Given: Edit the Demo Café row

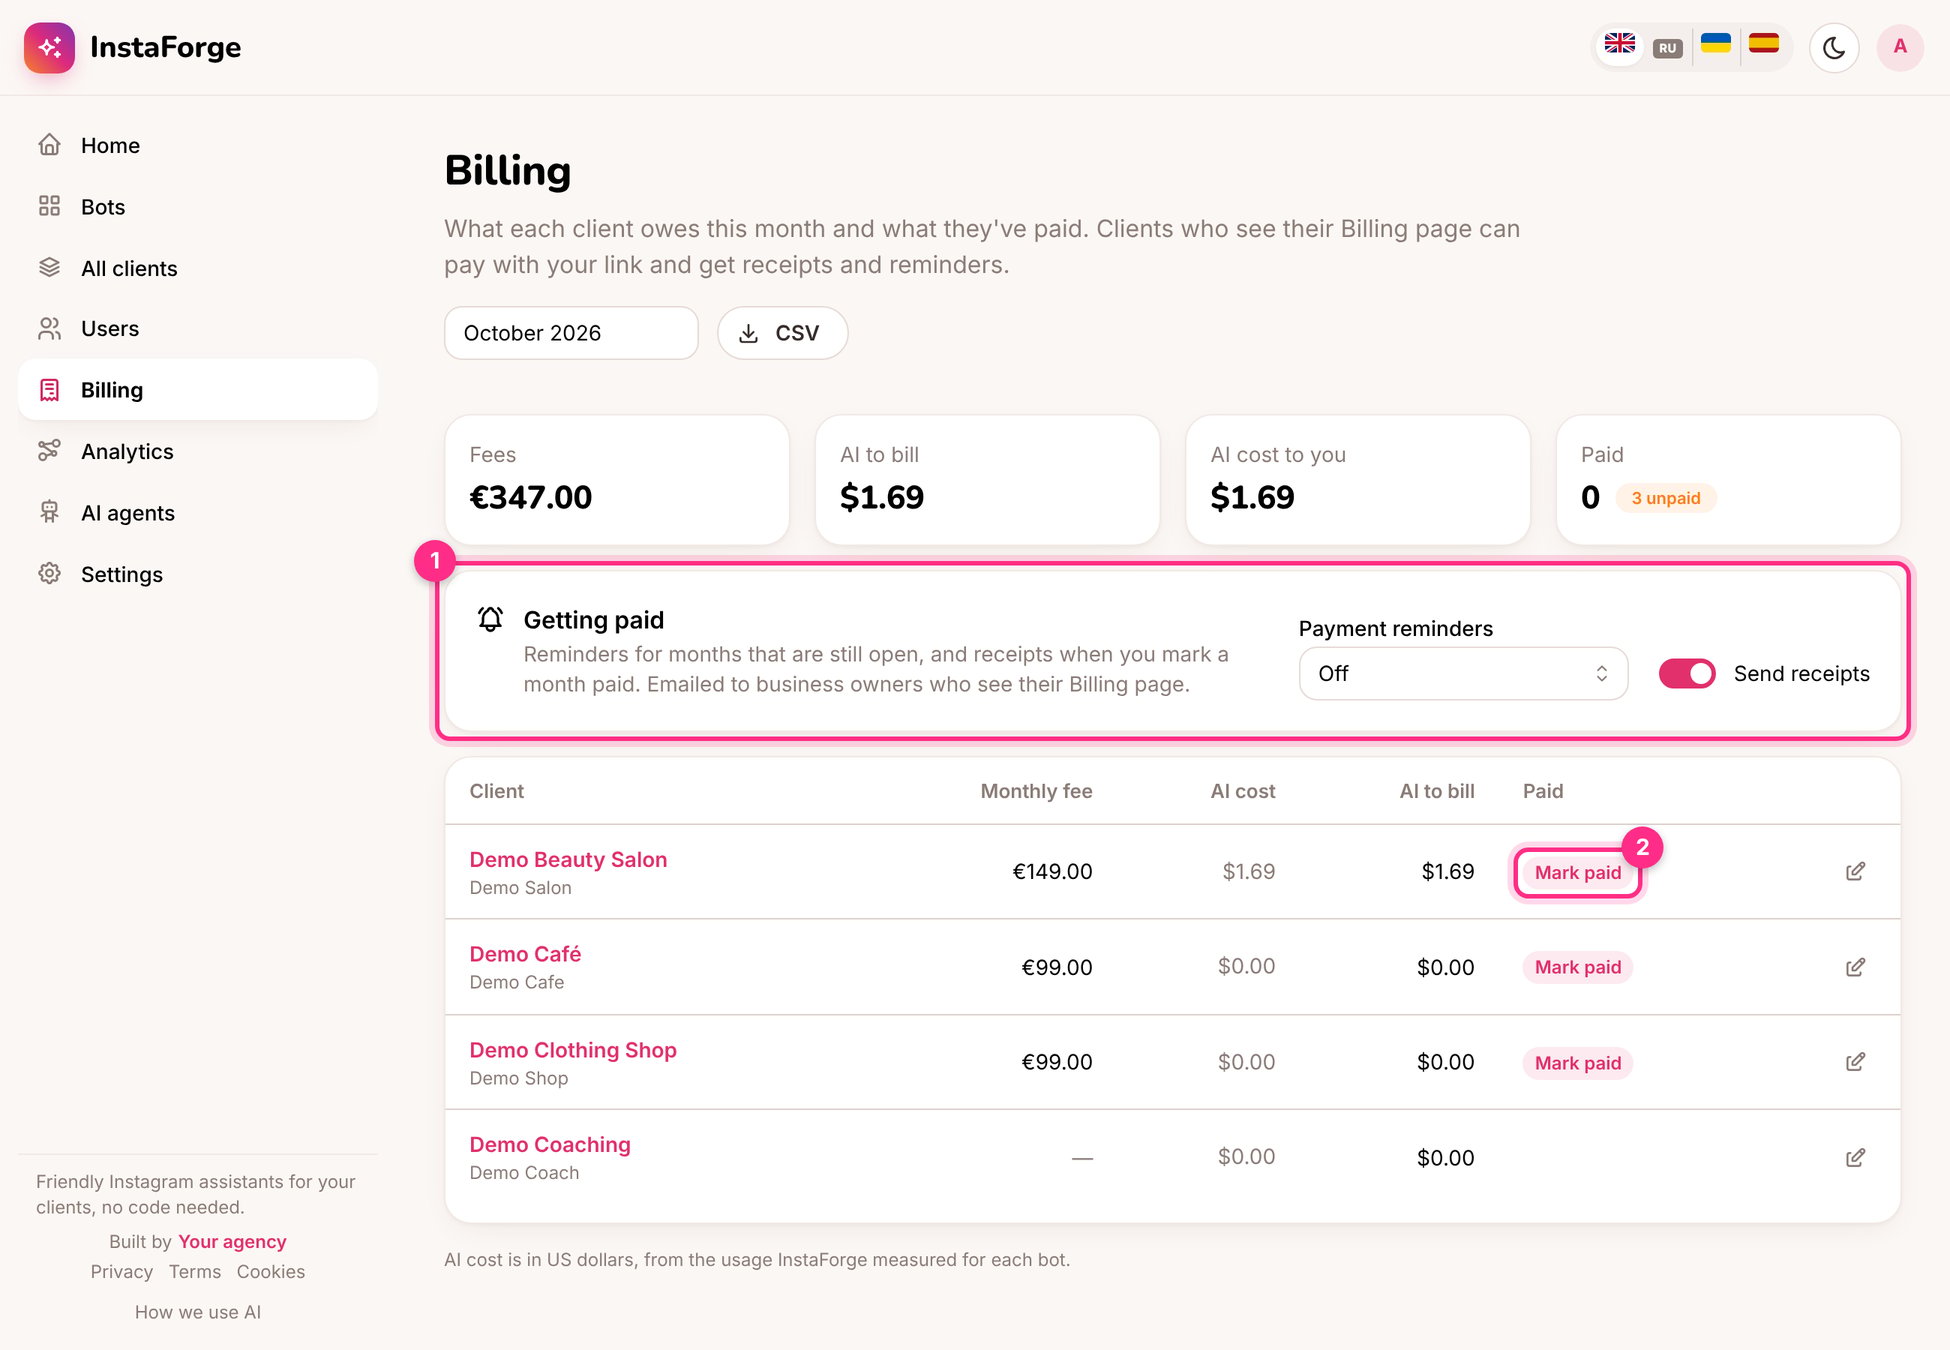Looking at the screenshot, I should [x=1855, y=967].
